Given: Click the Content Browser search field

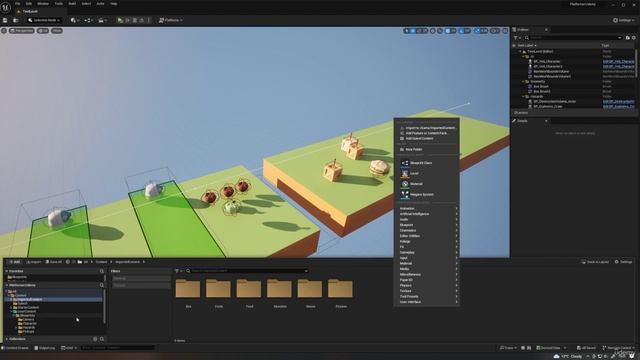Looking at the screenshot, I should click(247, 271).
